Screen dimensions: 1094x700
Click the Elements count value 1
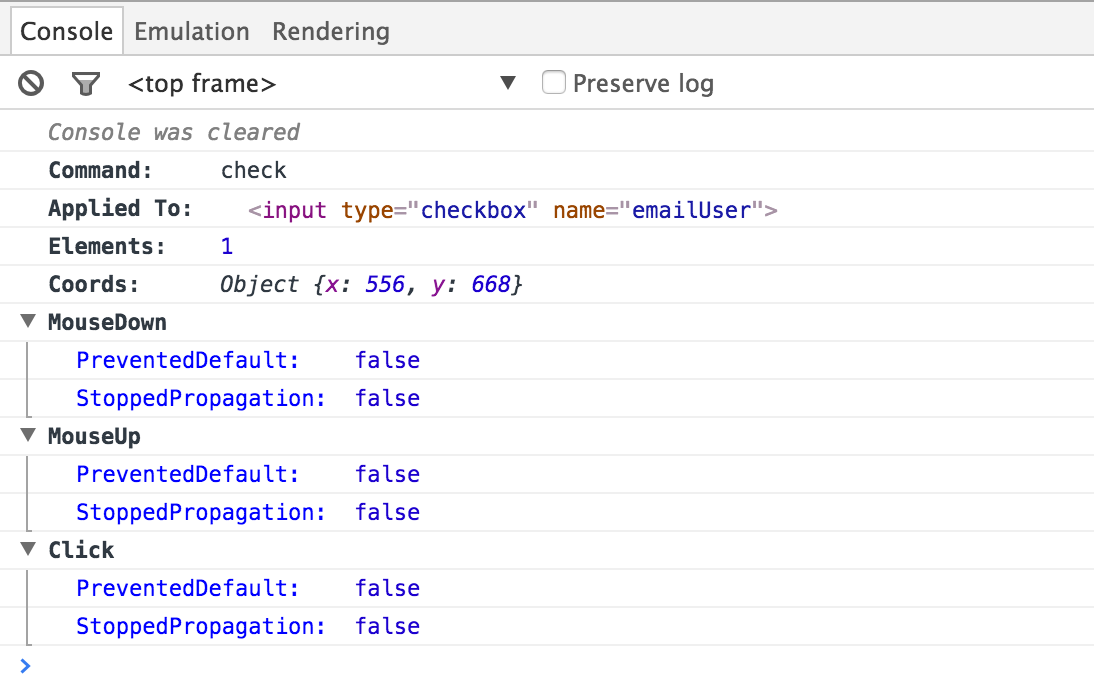227,246
